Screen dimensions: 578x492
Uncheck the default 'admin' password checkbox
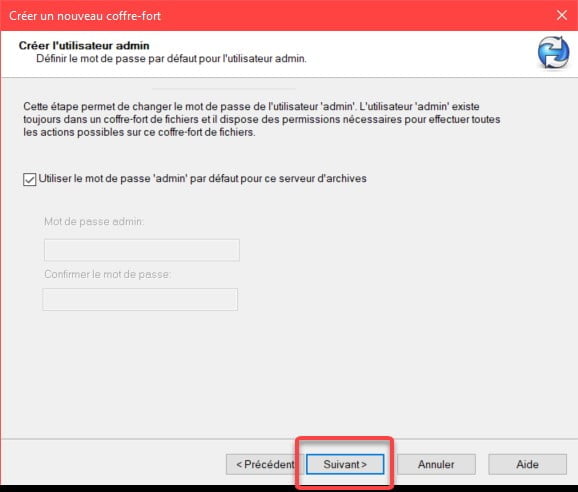click(29, 179)
